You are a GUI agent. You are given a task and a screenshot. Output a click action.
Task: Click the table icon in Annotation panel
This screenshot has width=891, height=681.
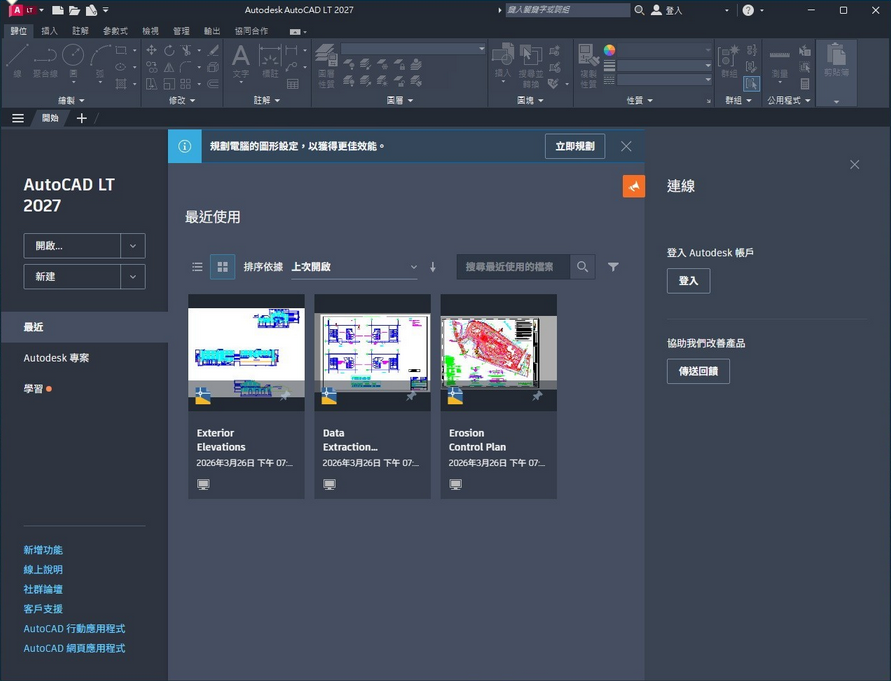click(x=293, y=84)
